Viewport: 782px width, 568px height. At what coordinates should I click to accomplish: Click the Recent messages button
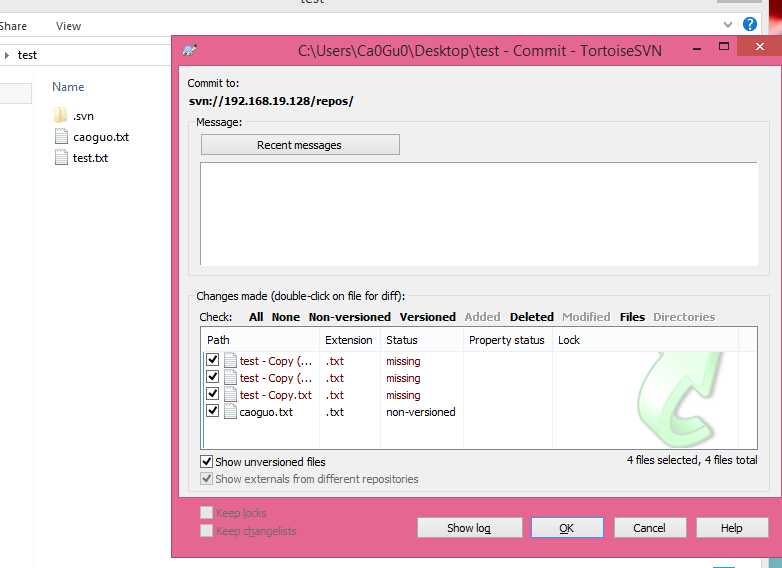300,145
